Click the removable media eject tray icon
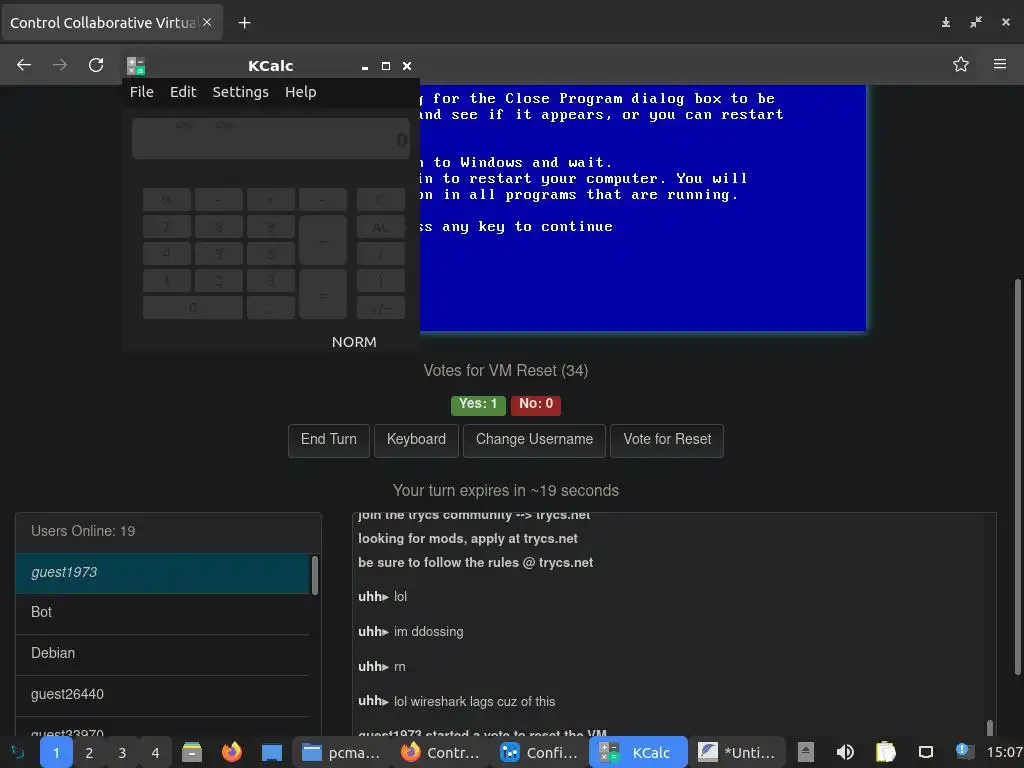This screenshot has width=1024, height=768. point(806,752)
